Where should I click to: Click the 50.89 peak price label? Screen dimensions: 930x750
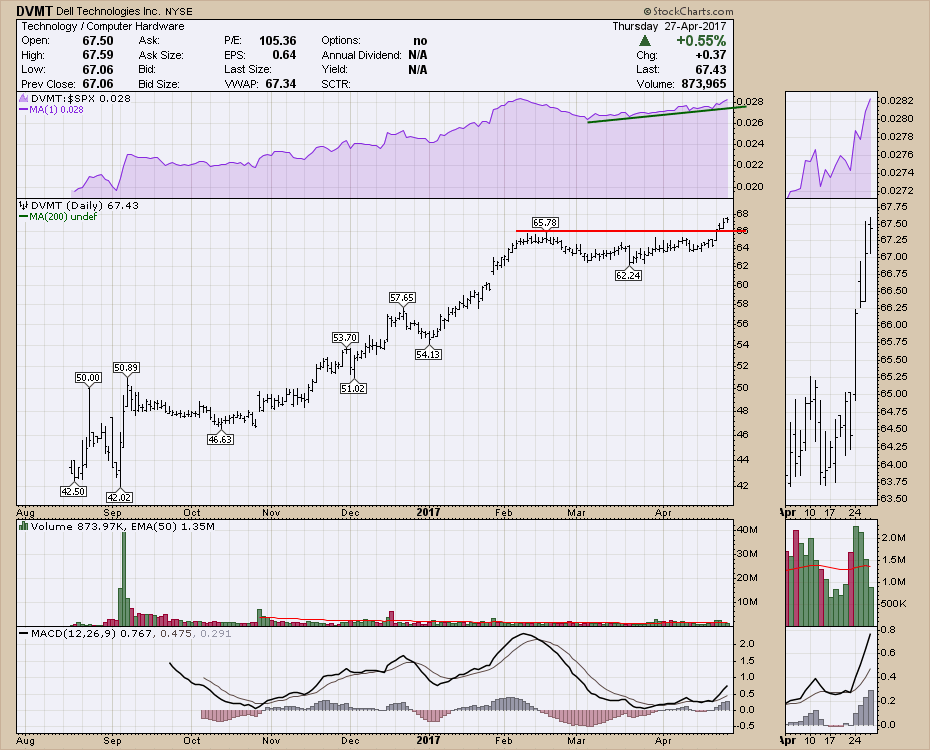coord(126,368)
